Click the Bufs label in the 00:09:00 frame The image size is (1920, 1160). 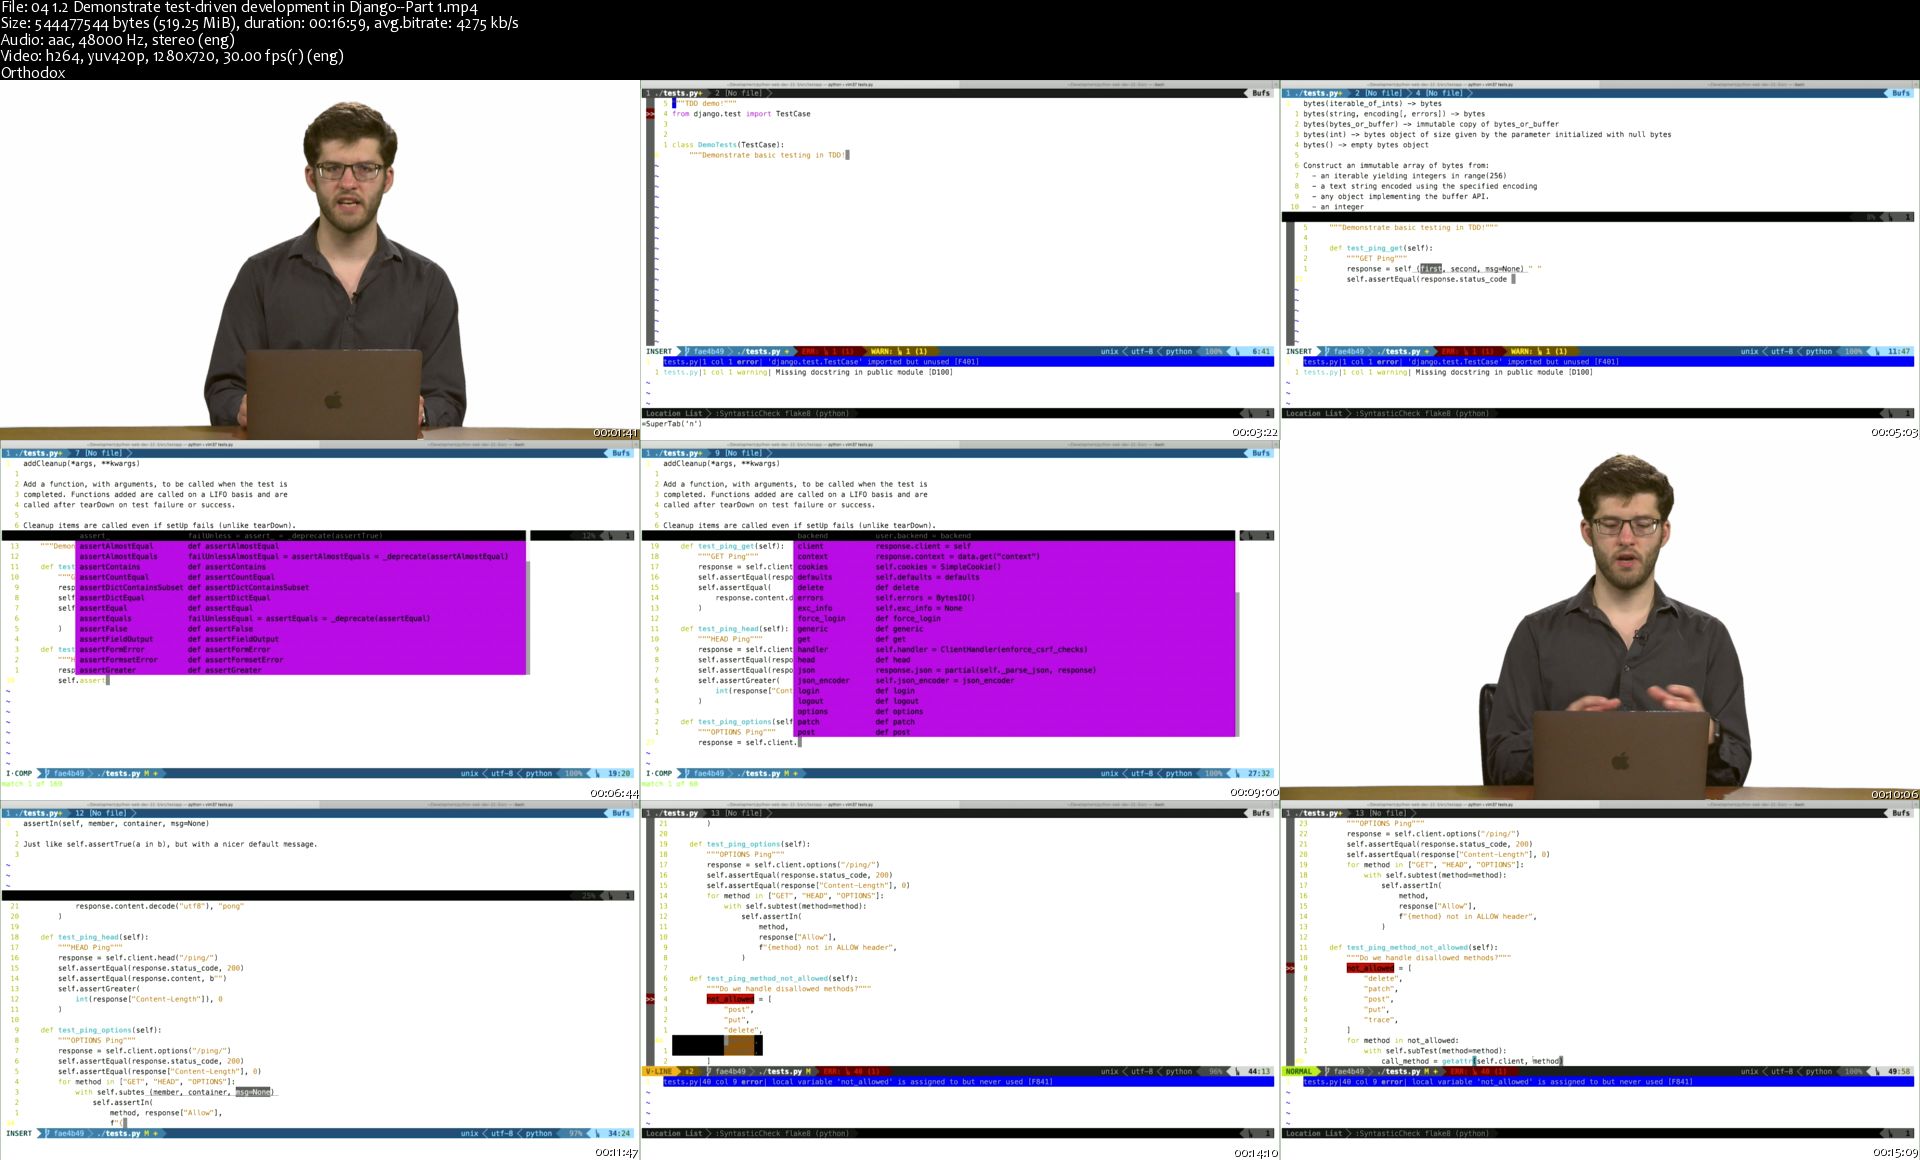click(x=1261, y=453)
